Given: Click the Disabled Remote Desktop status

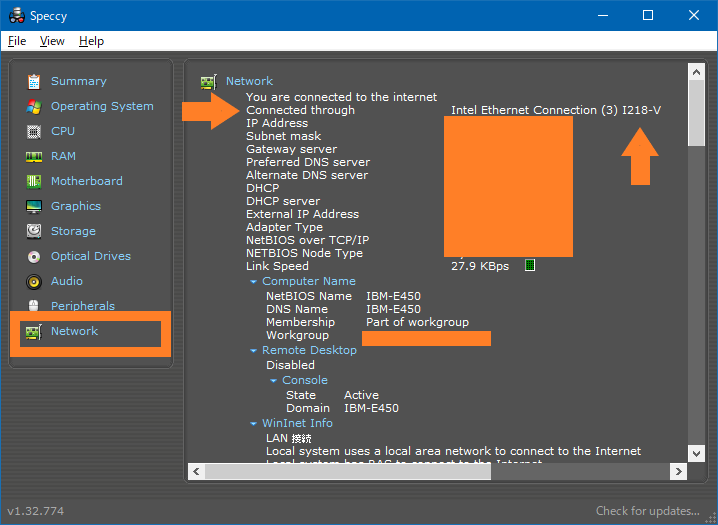Looking at the screenshot, I should (x=290, y=365).
